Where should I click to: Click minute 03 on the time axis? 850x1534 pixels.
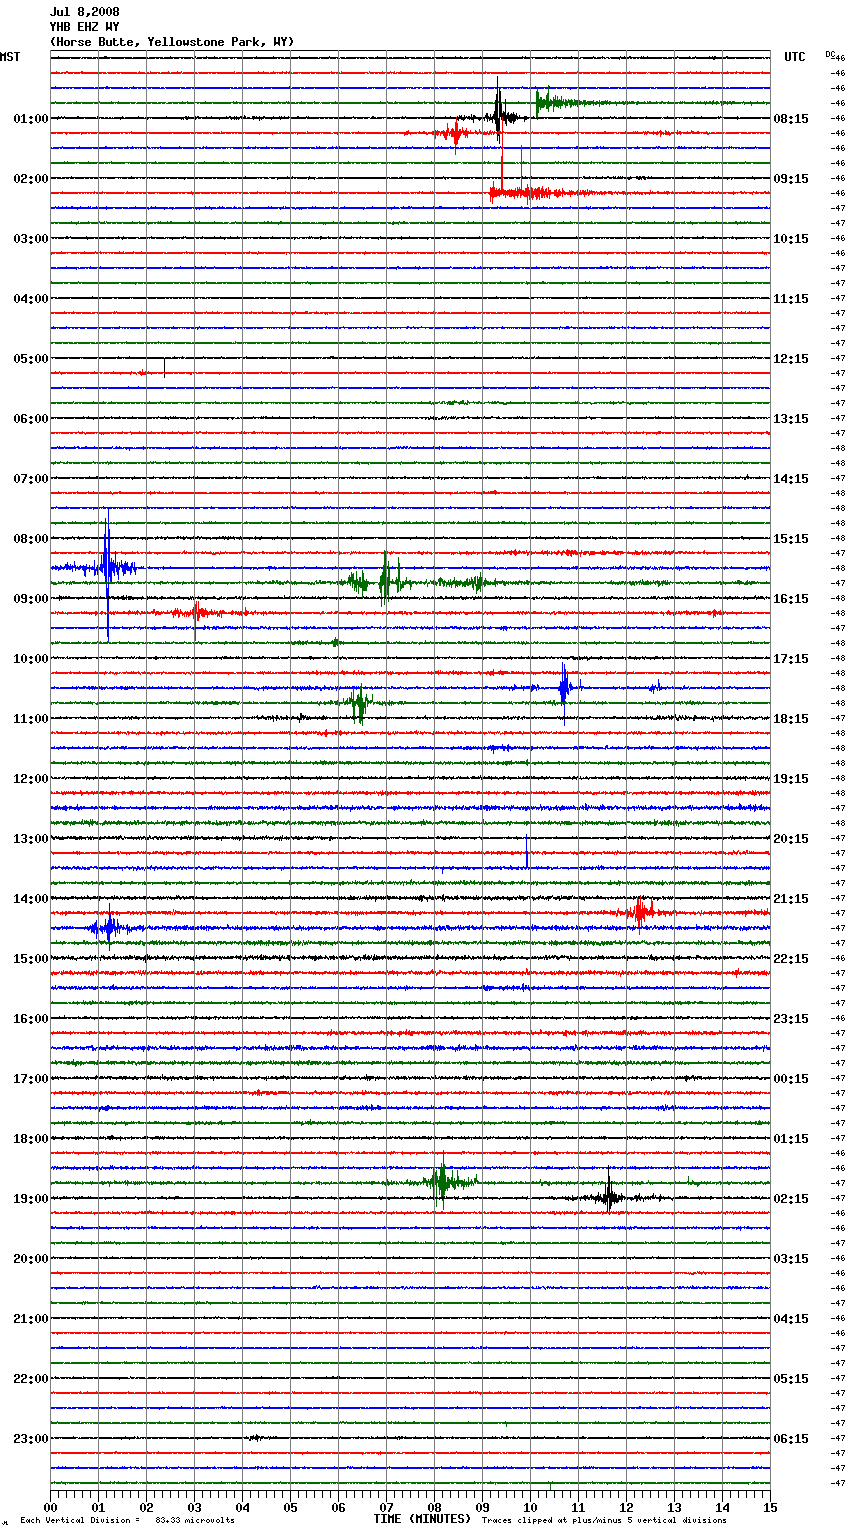point(194,1507)
